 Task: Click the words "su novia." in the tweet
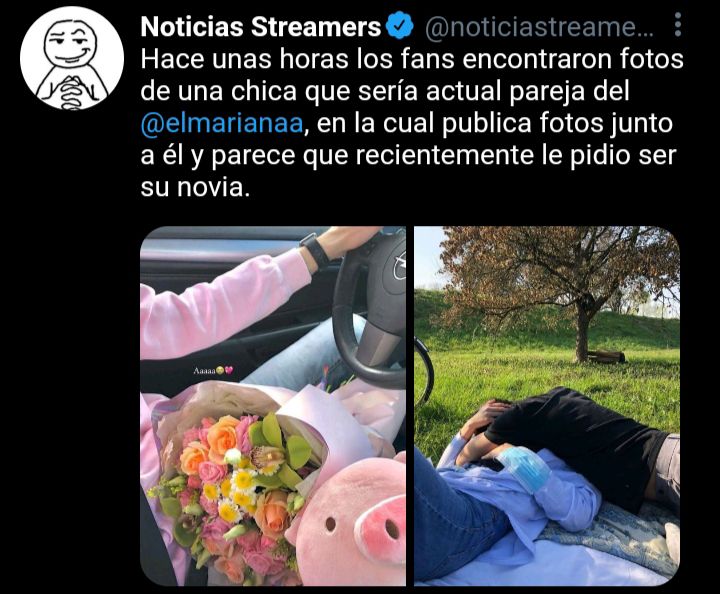tap(196, 187)
